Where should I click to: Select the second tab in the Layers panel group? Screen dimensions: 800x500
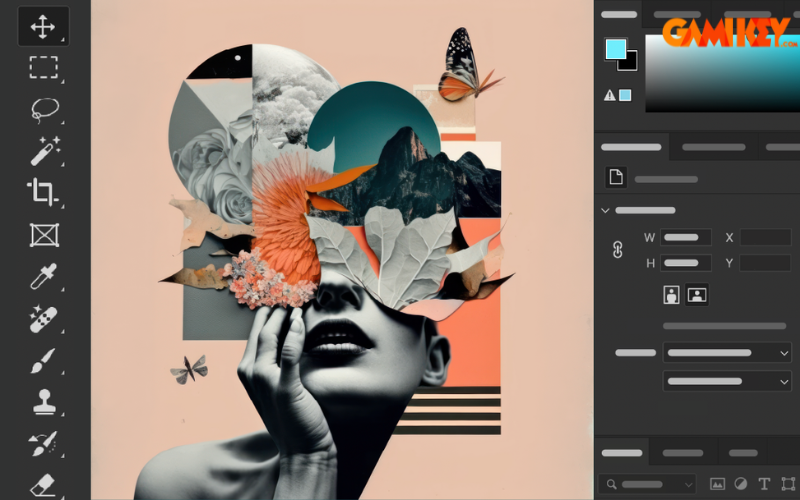coord(683,453)
